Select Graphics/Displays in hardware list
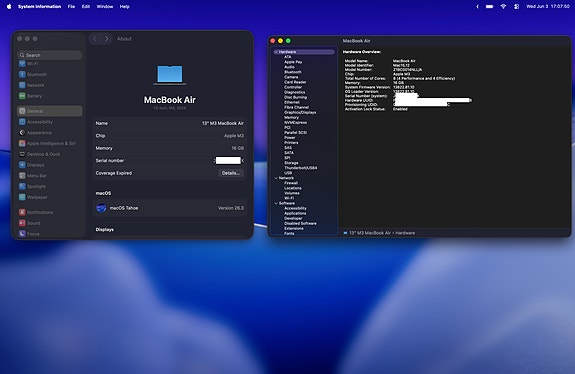 [300, 112]
